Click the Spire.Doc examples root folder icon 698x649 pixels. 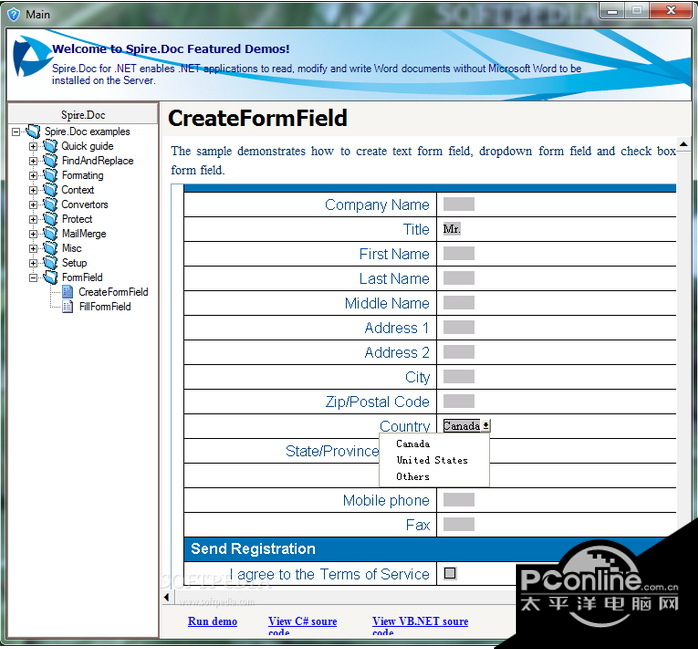coord(33,131)
